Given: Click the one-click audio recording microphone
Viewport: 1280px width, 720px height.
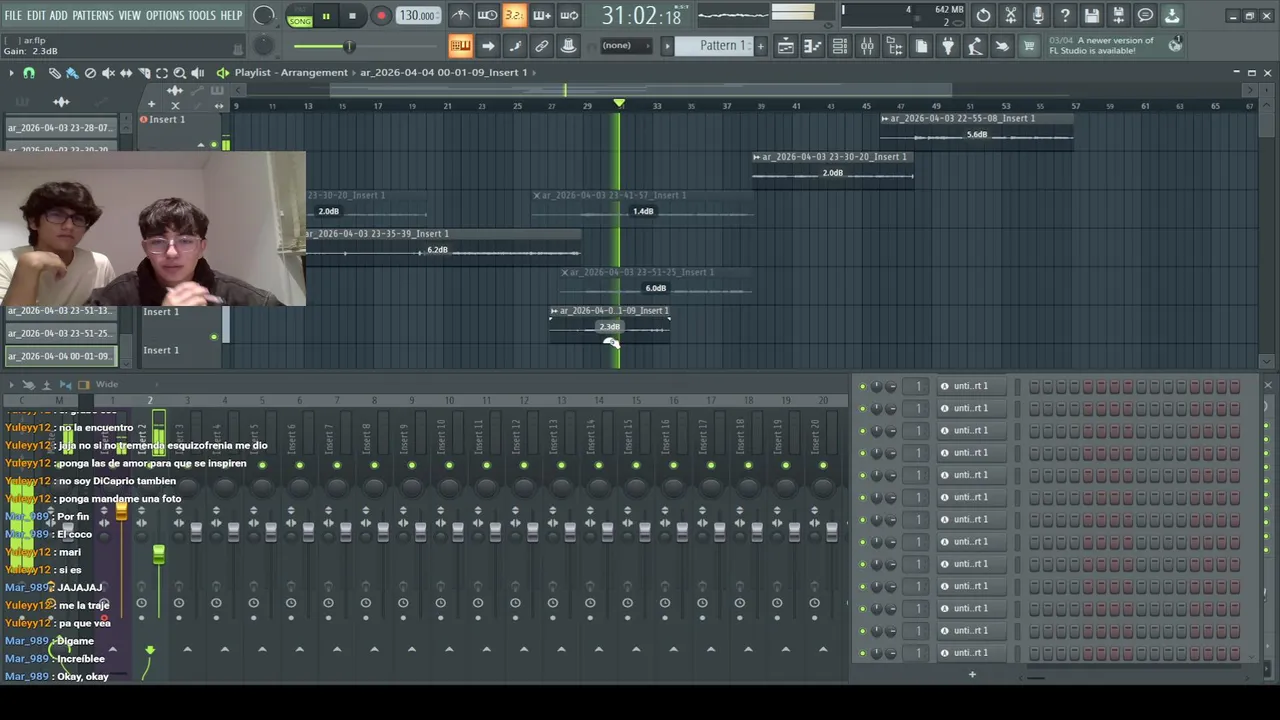Looking at the screenshot, I should (1038, 15).
